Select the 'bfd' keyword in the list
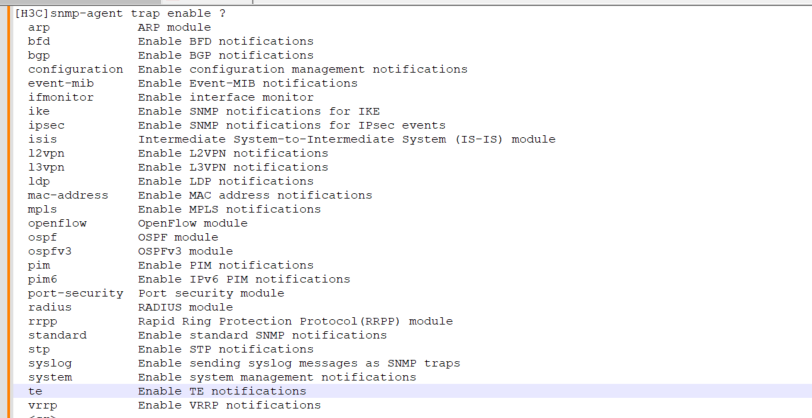Screen dimensions: 812x418 (x=39, y=41)
